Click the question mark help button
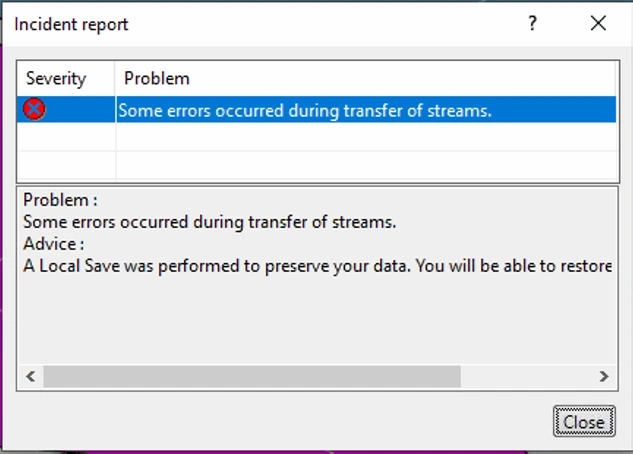The image size is (633, 454). (x=533, y=24)
